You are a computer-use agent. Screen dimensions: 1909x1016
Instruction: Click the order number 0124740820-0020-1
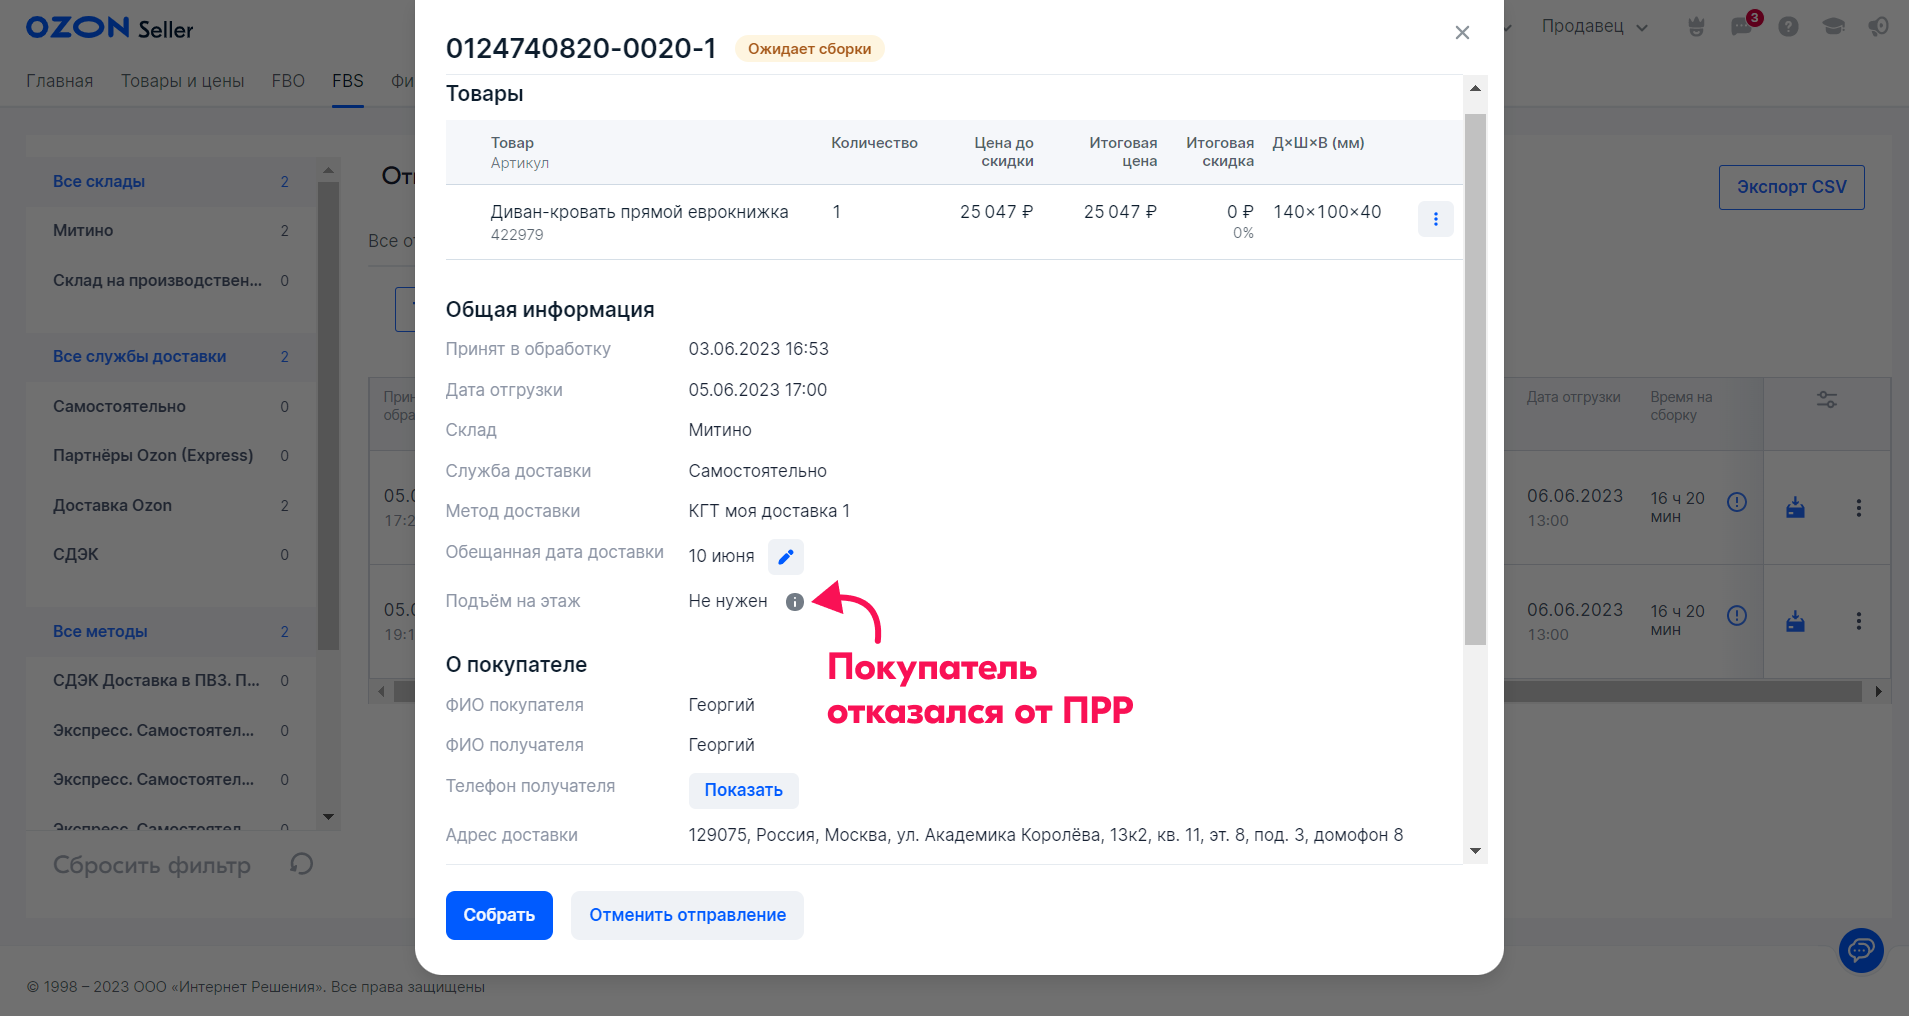[581, 48]
